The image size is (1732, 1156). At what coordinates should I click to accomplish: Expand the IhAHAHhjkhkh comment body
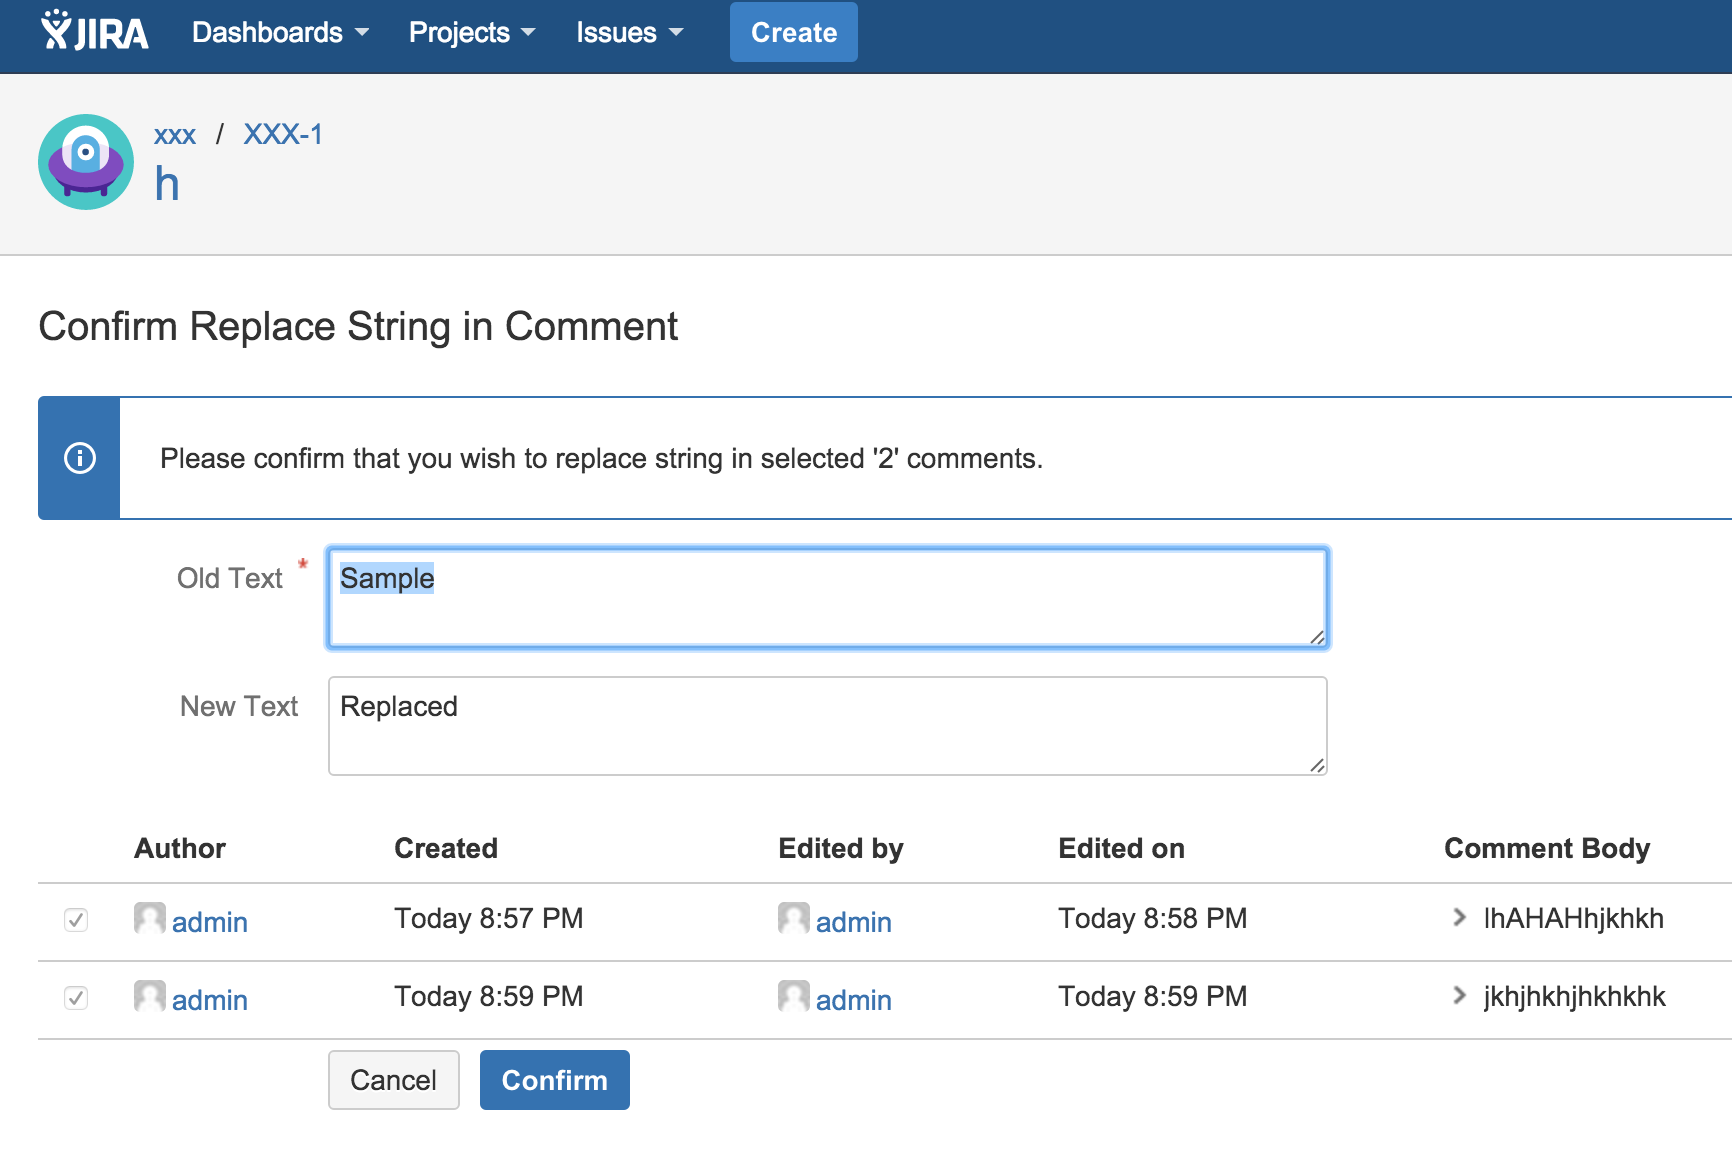coord(1460,918)
